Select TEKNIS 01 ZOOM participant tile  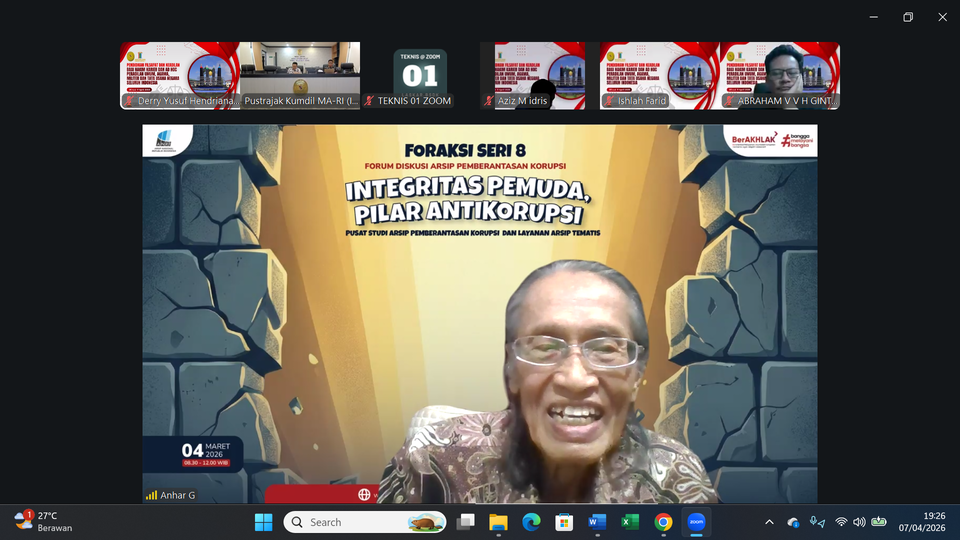420,75
